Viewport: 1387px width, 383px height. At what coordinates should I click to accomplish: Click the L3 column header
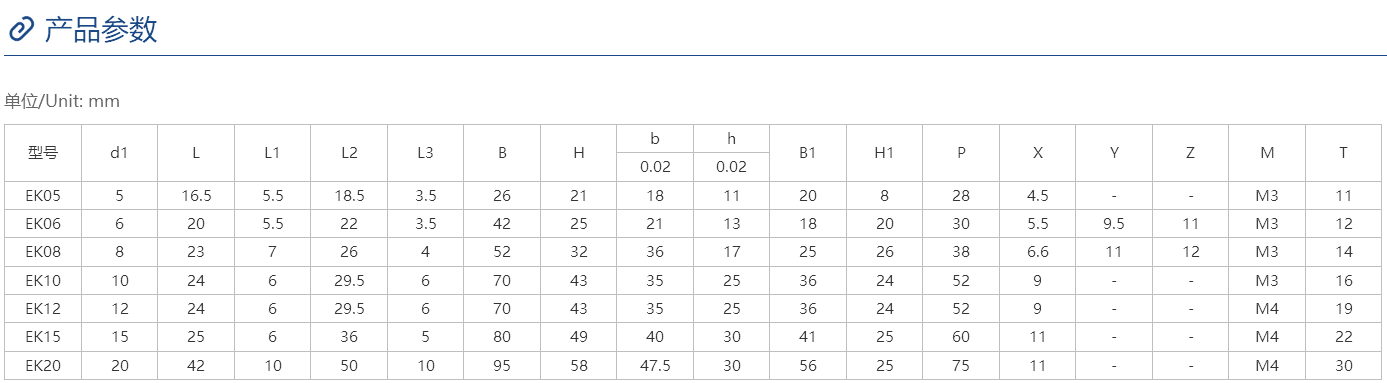425,153
